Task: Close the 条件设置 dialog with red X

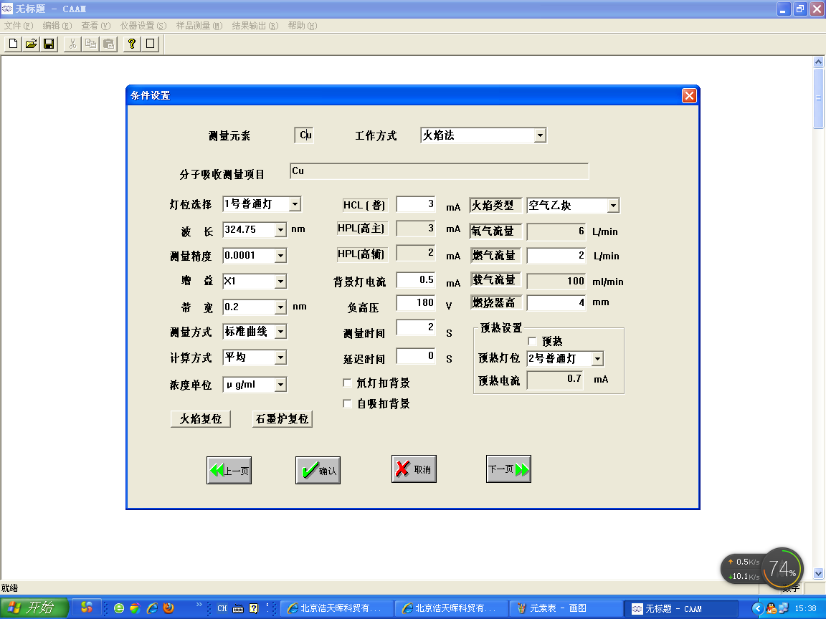Action: [689, 96]
